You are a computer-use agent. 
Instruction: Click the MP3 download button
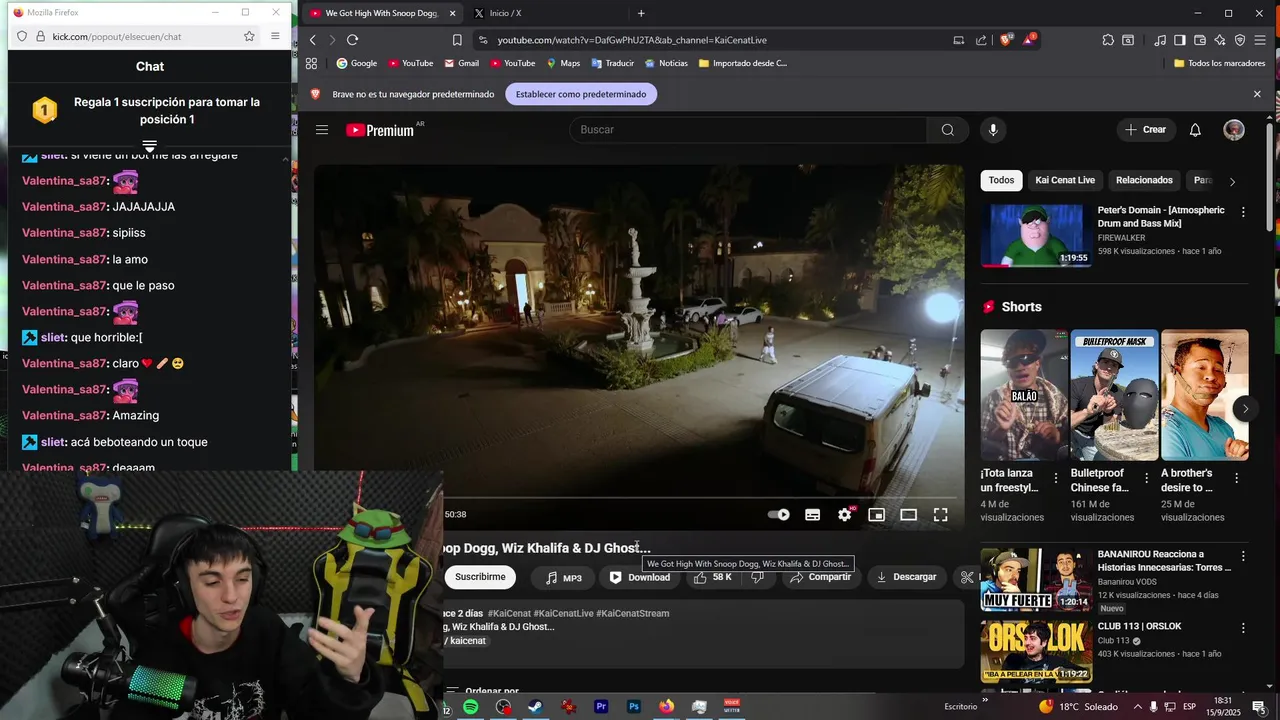point(563,577)
